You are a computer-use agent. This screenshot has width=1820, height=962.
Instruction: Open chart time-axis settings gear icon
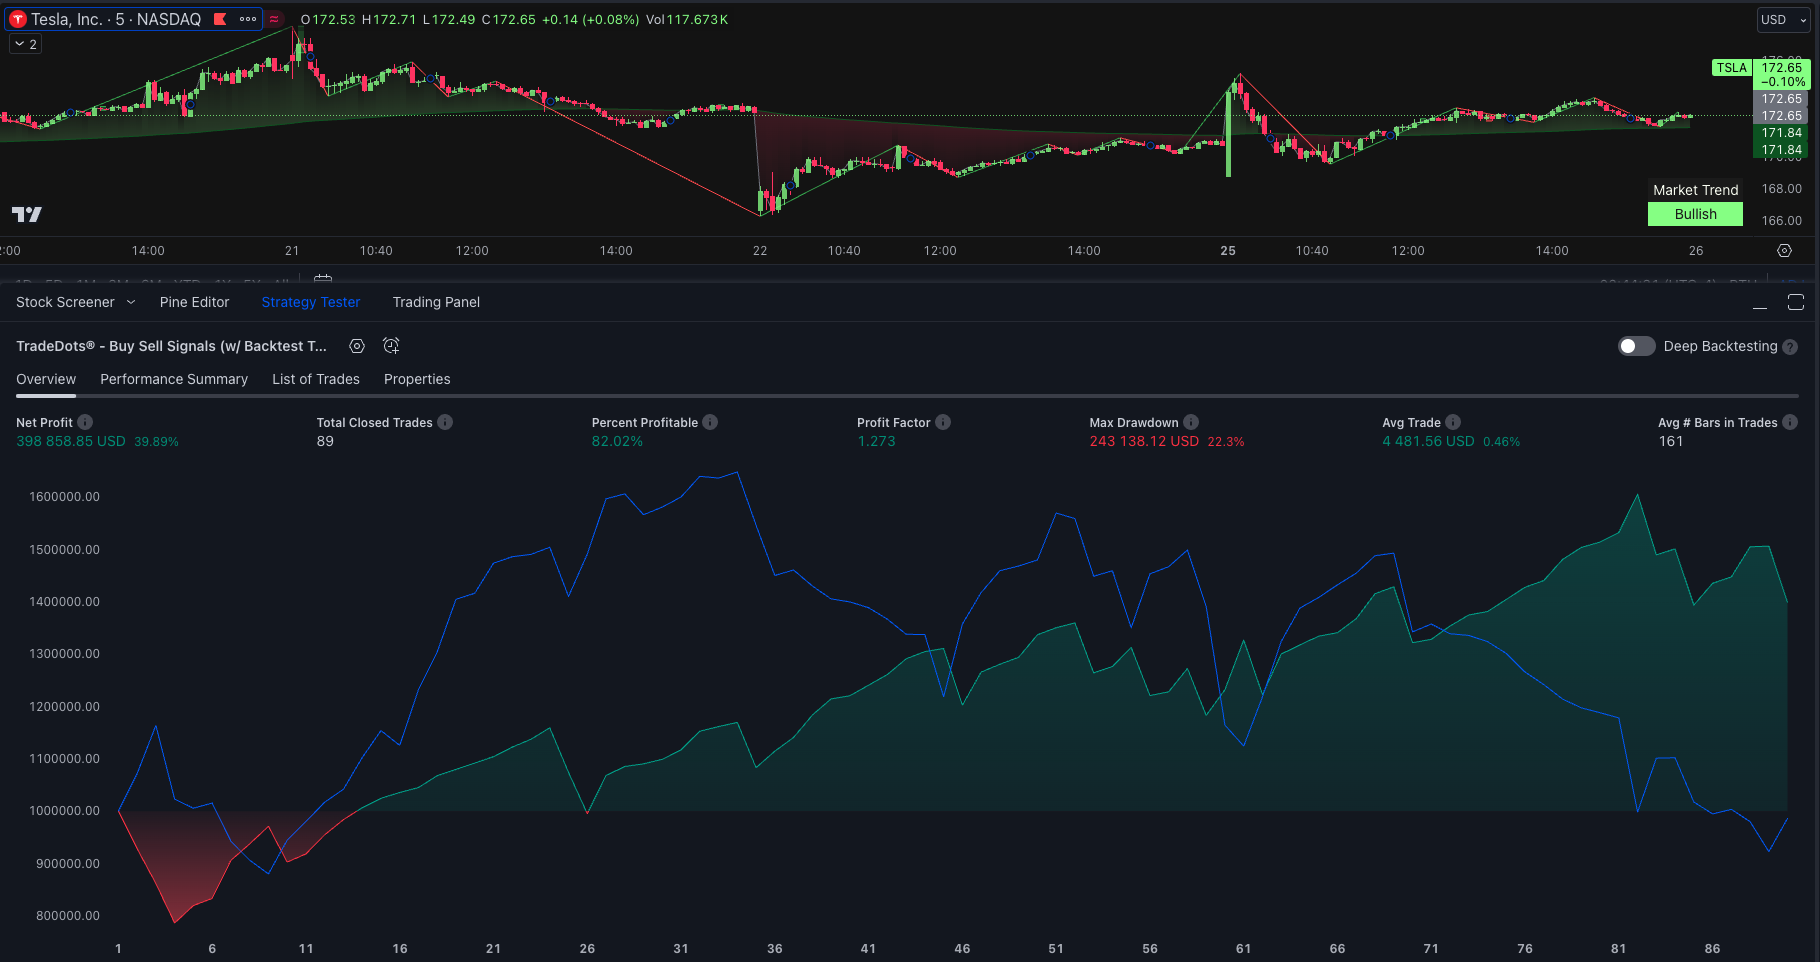[x=1784, y=251]
